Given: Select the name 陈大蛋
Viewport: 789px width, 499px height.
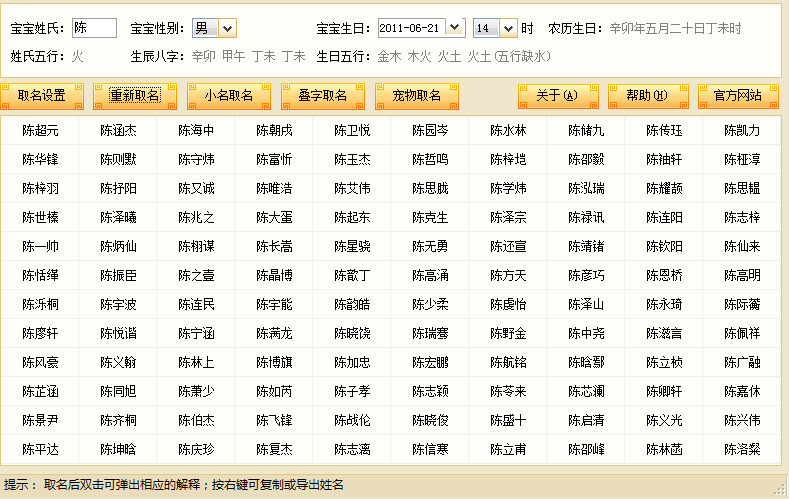Looking at the screenshot, I should (x=274, y=217).
